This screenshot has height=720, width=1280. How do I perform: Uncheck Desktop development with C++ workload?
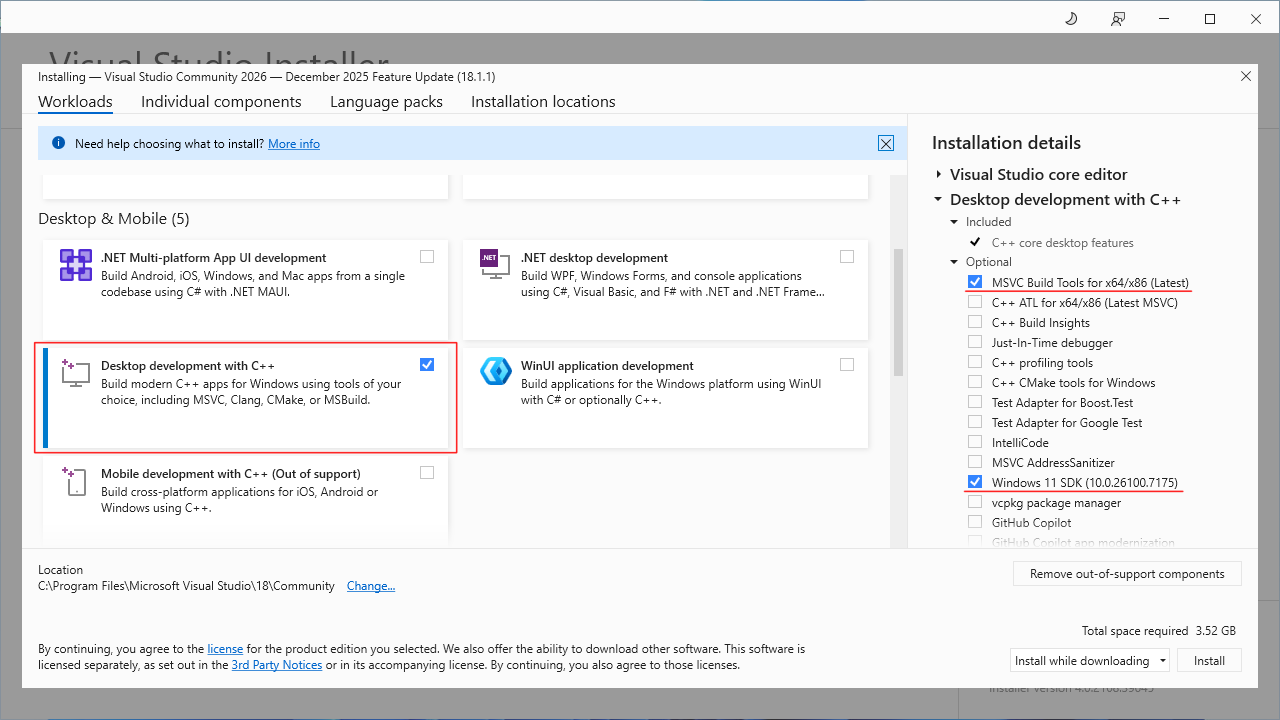(x=427, y=364)
